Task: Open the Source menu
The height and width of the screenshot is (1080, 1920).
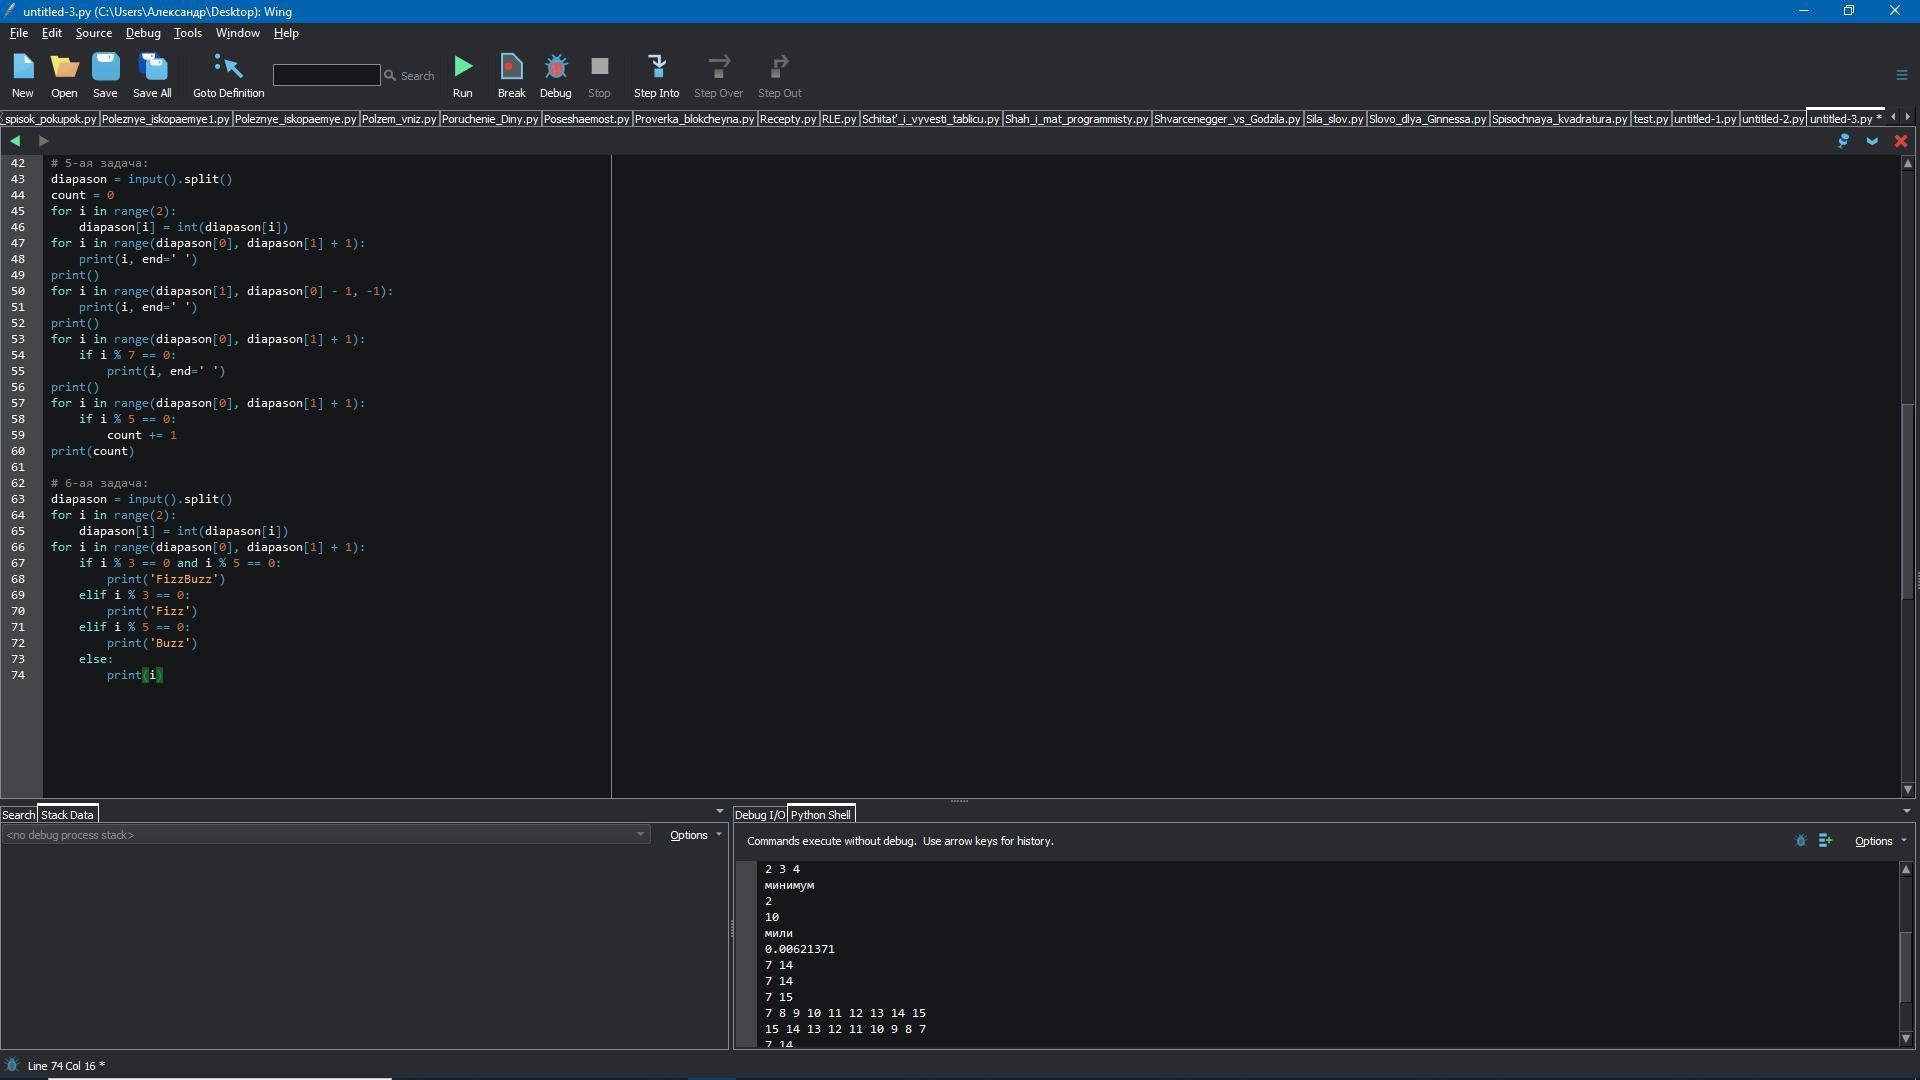Action: [x=93, y=33]
